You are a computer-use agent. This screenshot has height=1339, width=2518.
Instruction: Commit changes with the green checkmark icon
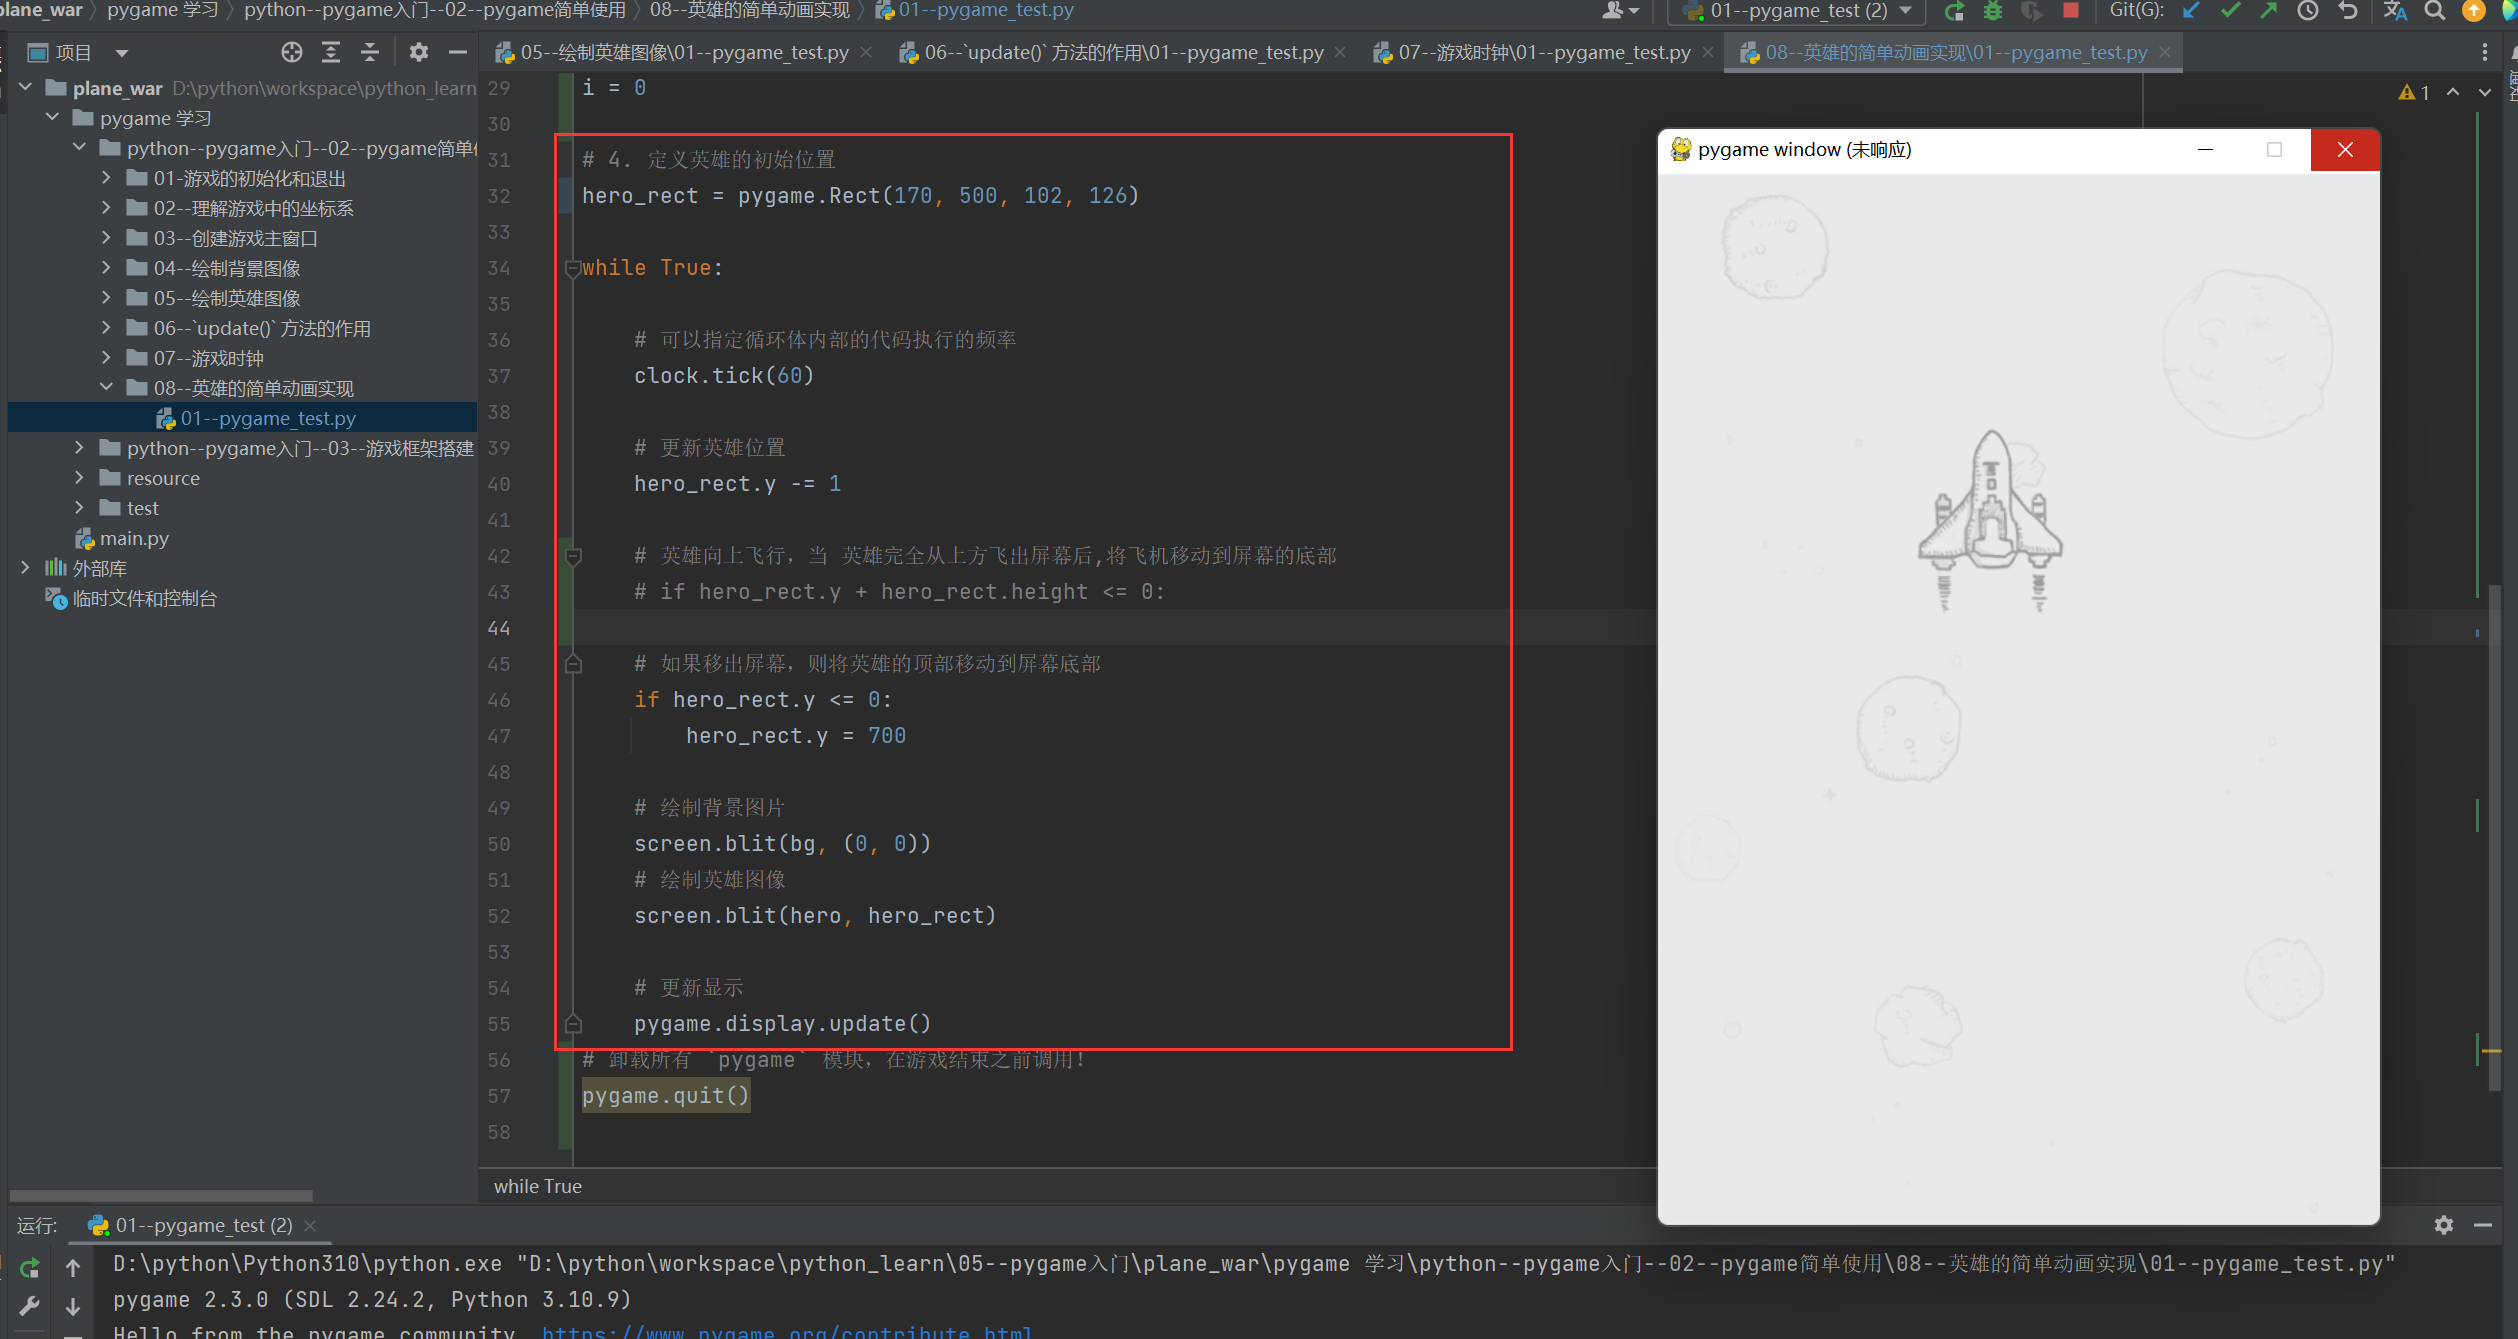pyautogui.click(x=2230, y=11)
